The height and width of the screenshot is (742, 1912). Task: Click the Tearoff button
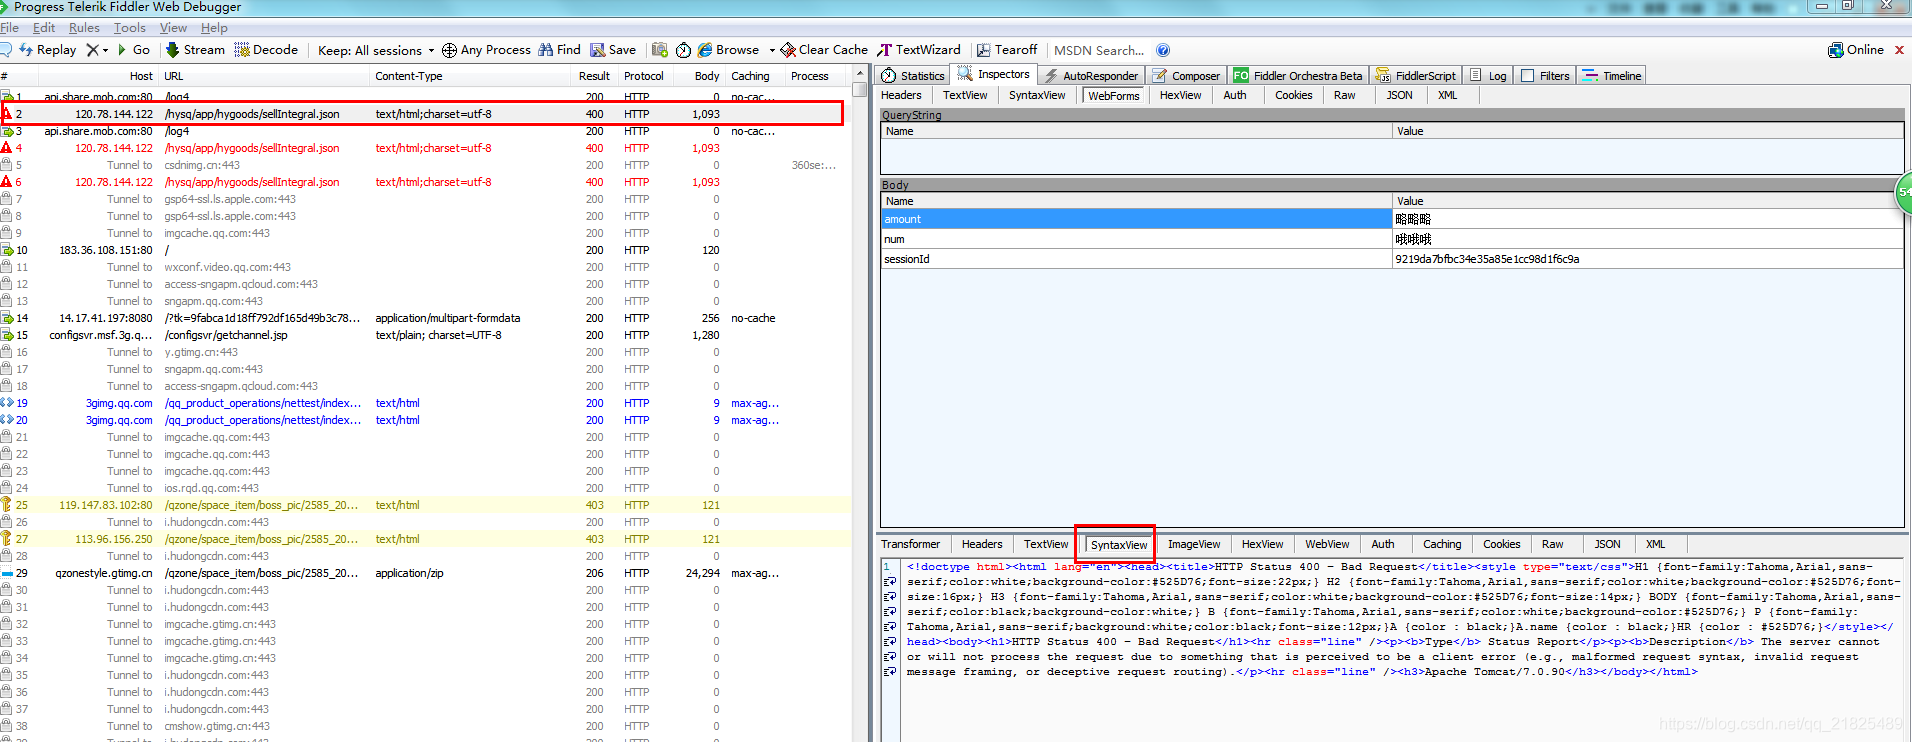(x=1007, y=50)
